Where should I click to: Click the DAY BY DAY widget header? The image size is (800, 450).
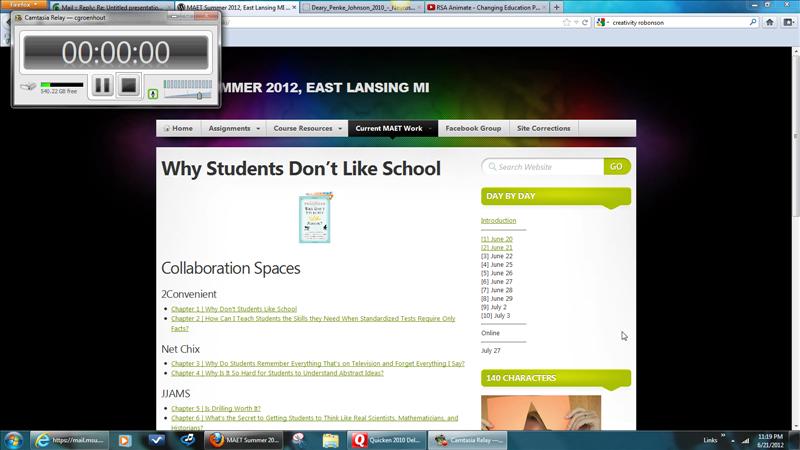[x=556, y=196]
